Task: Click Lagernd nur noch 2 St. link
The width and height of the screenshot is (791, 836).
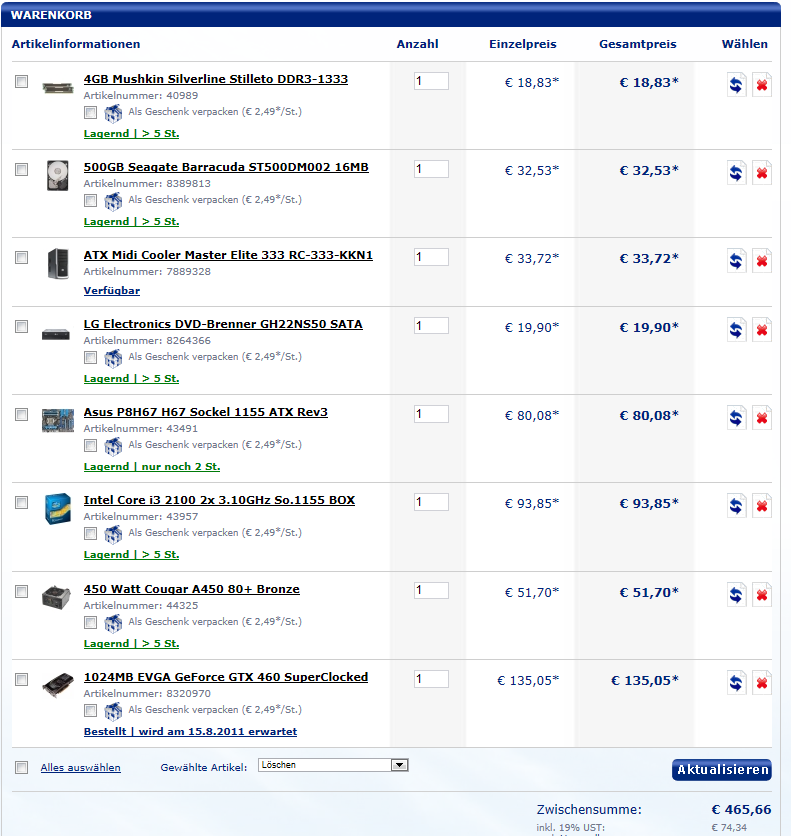Action: coord(152,467)
